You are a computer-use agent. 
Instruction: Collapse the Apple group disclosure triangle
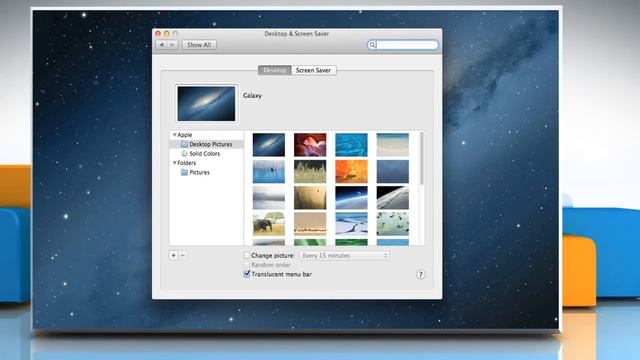tap(174, 135)
